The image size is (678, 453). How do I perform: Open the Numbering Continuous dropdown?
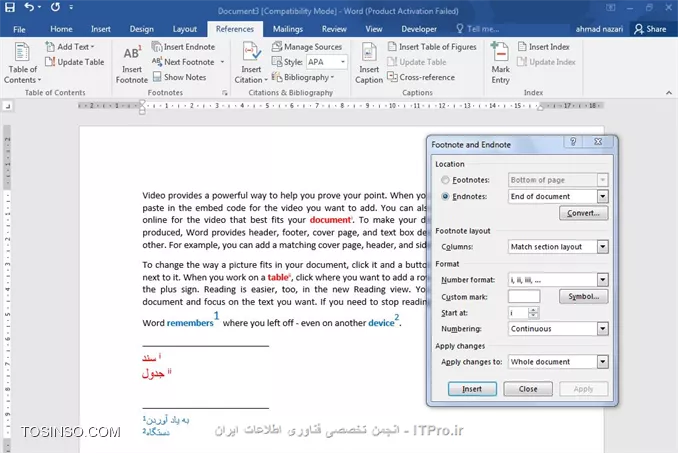tap(603, 329)
